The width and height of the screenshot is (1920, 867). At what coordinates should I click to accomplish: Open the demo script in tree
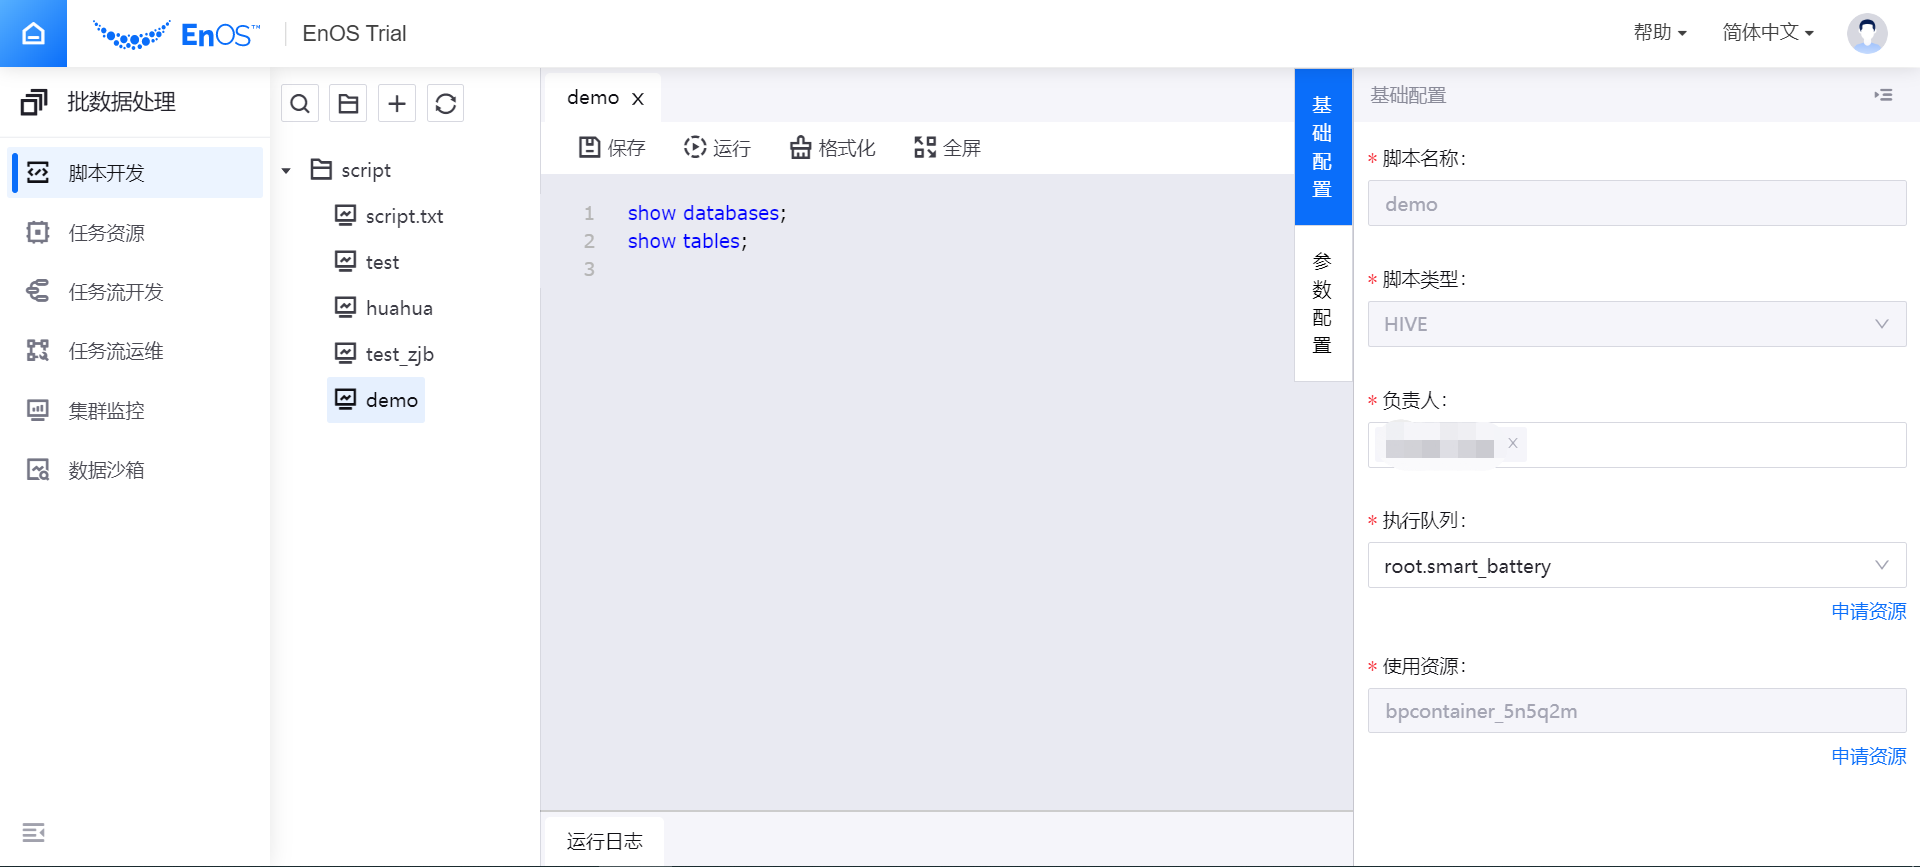(376, 400)
